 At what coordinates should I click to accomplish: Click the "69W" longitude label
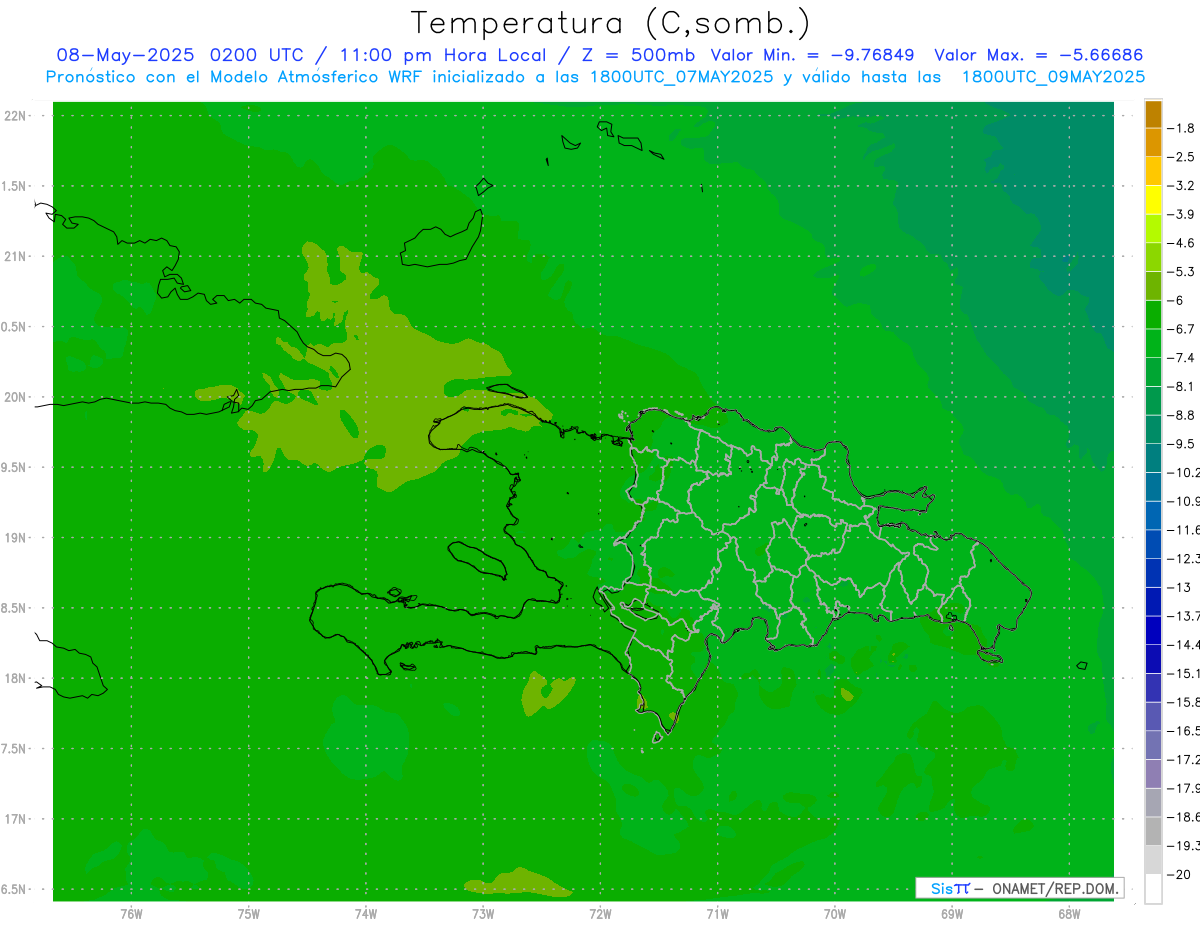coord(952,914)
